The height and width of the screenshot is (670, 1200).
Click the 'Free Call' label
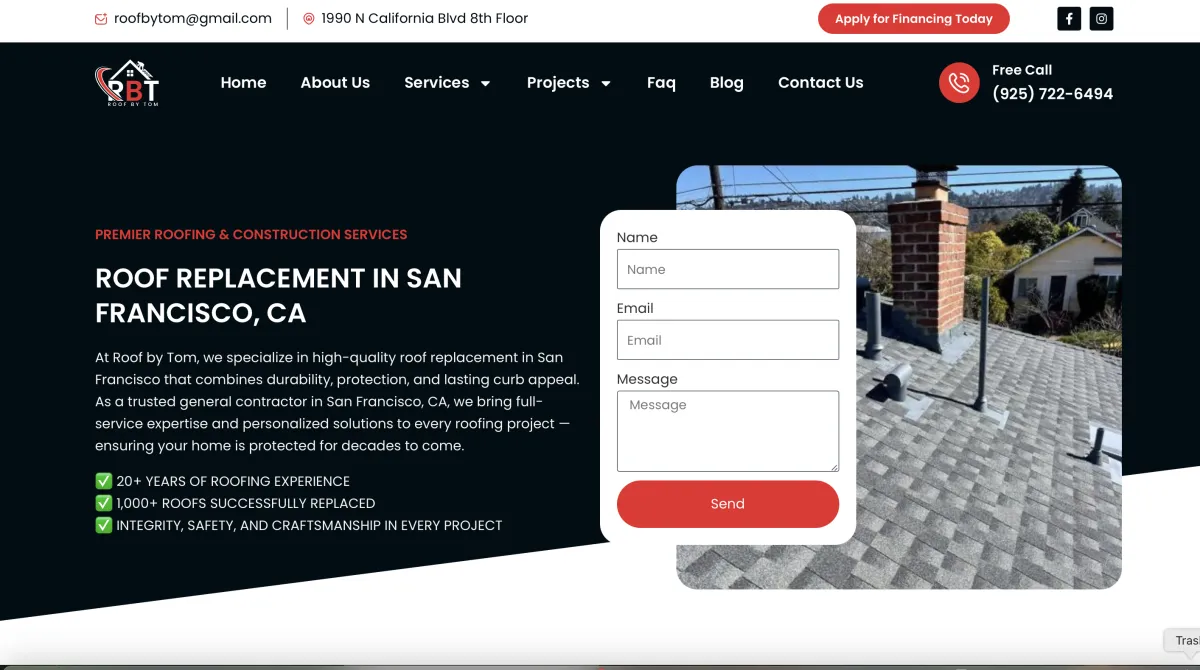click(x=1022, y=70)
